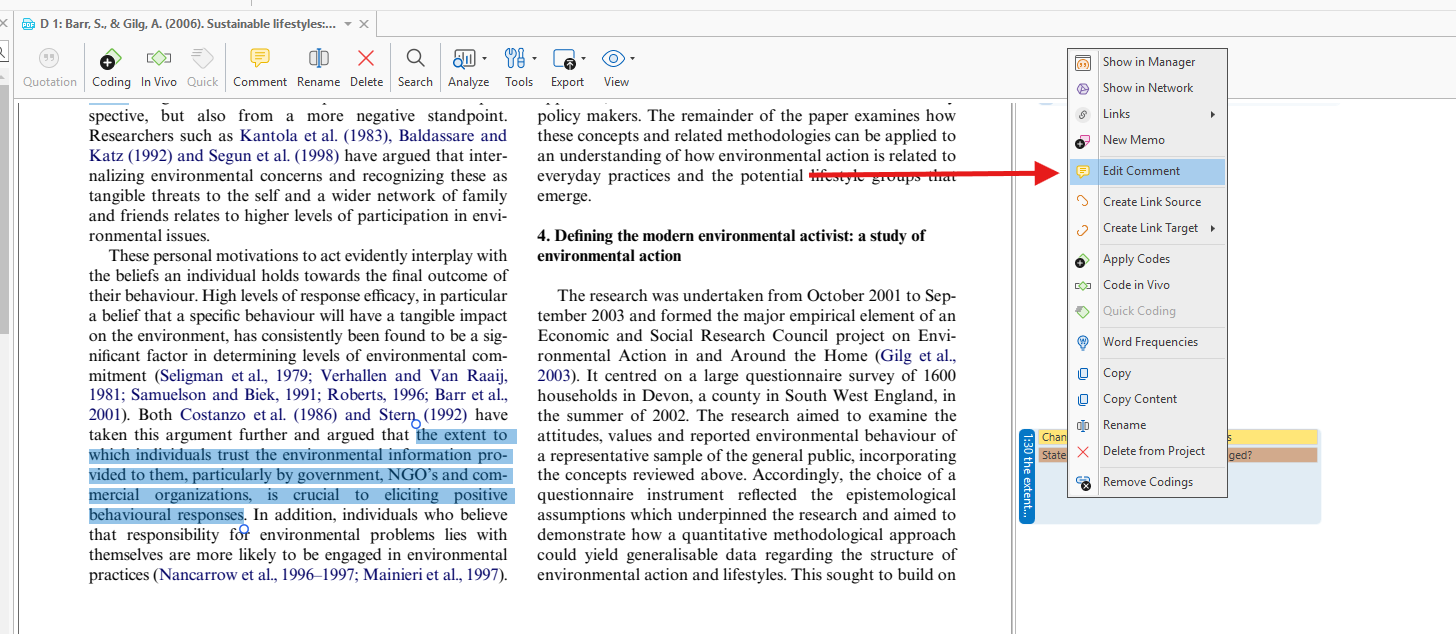Click the Remove Codings menu icon
This screenshot has height=634, width=1456.
click(1083, 482)
